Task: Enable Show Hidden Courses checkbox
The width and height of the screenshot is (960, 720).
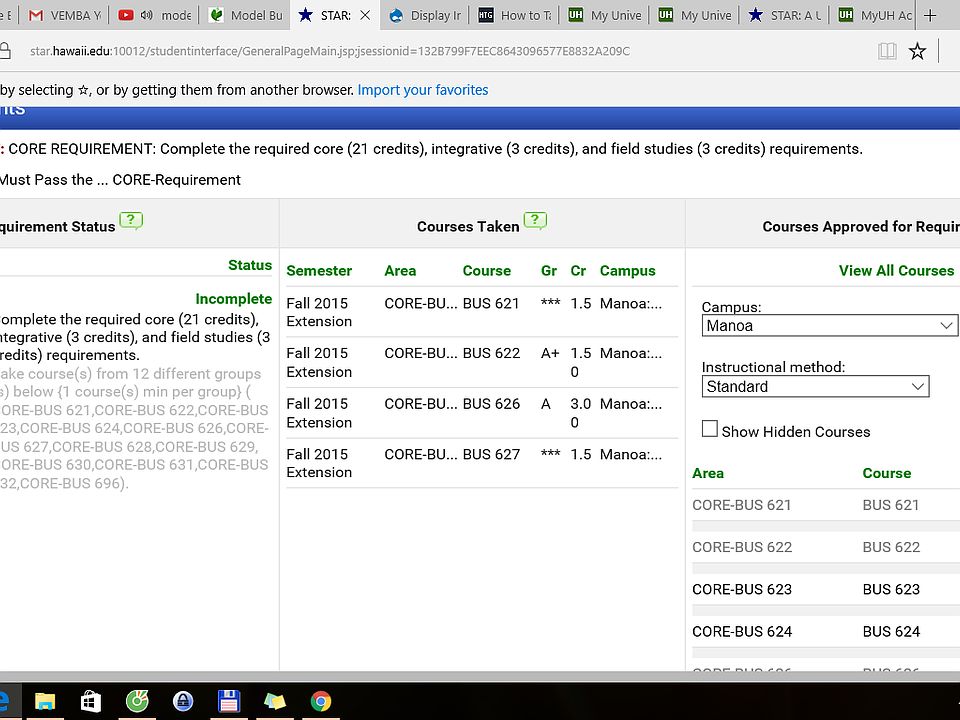Action: [710, 429]
